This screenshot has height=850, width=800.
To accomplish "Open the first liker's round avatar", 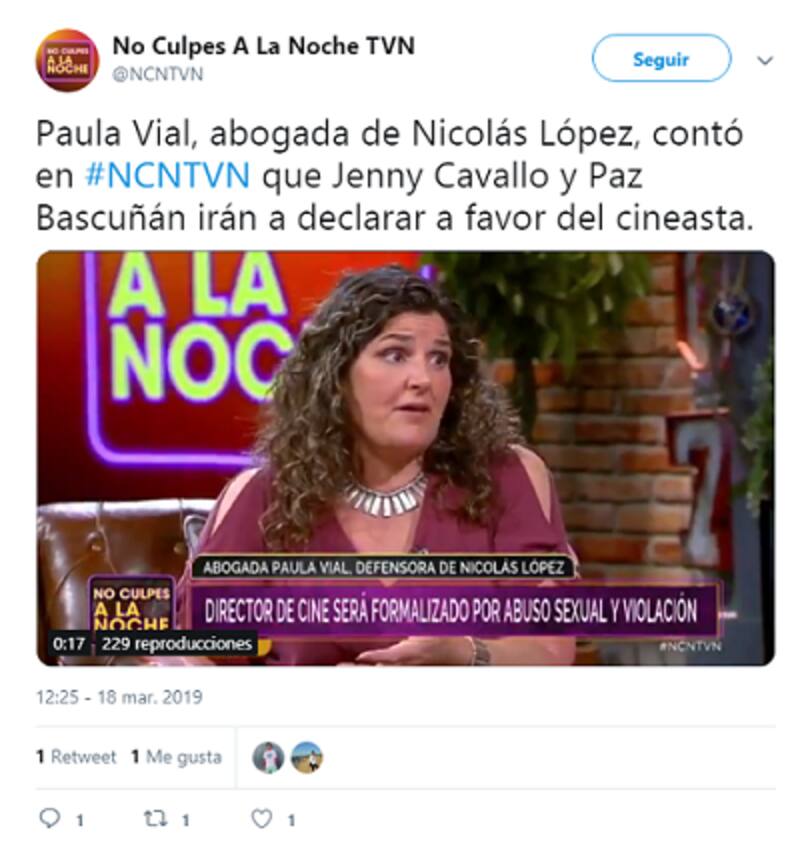I will [x=268, y=757].
